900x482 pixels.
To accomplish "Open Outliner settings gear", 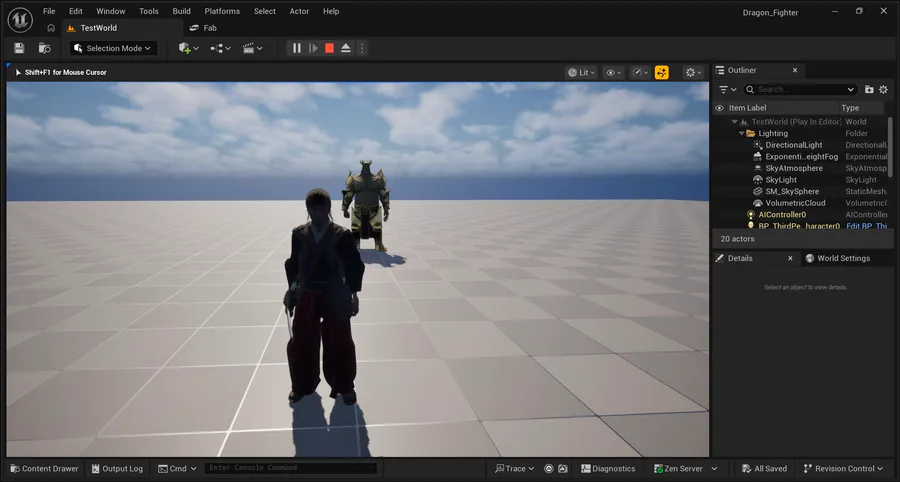I will (x=883, y=90).
